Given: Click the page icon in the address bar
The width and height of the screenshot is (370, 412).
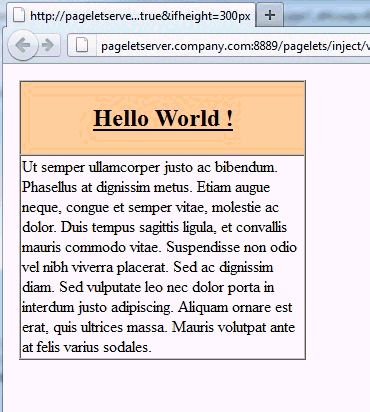Looking at the screenshot, I should point(82,45).
